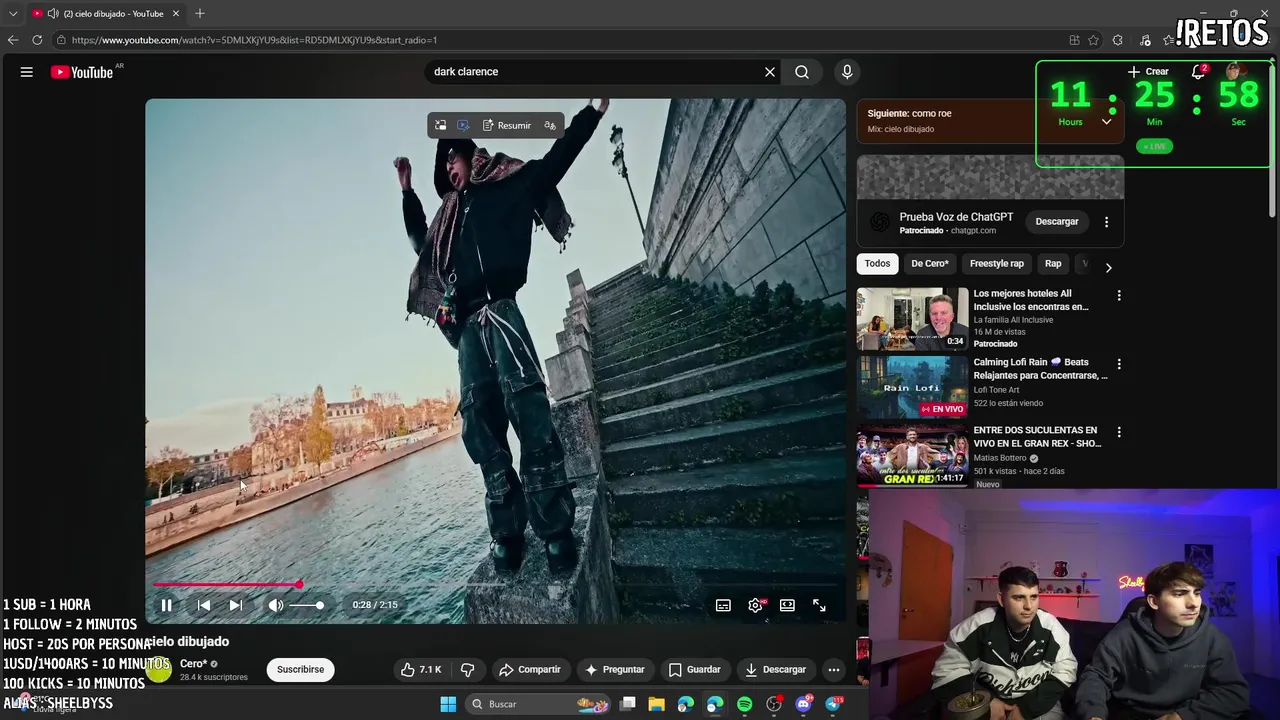This screenshot has width=1280, height=720.
Task: Select the Freestyle rap filter chip
Action: click(997, 264)
